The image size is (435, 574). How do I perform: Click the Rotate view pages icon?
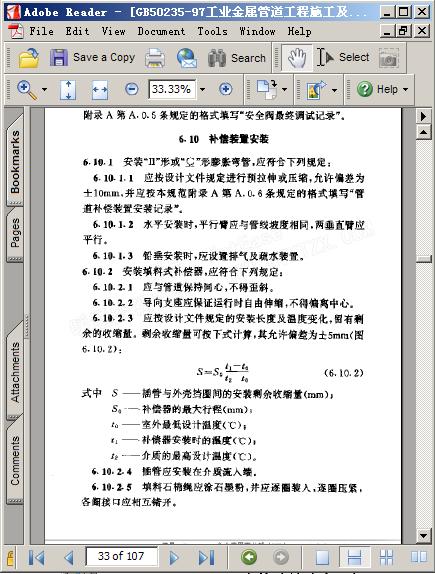pos(267,90)
